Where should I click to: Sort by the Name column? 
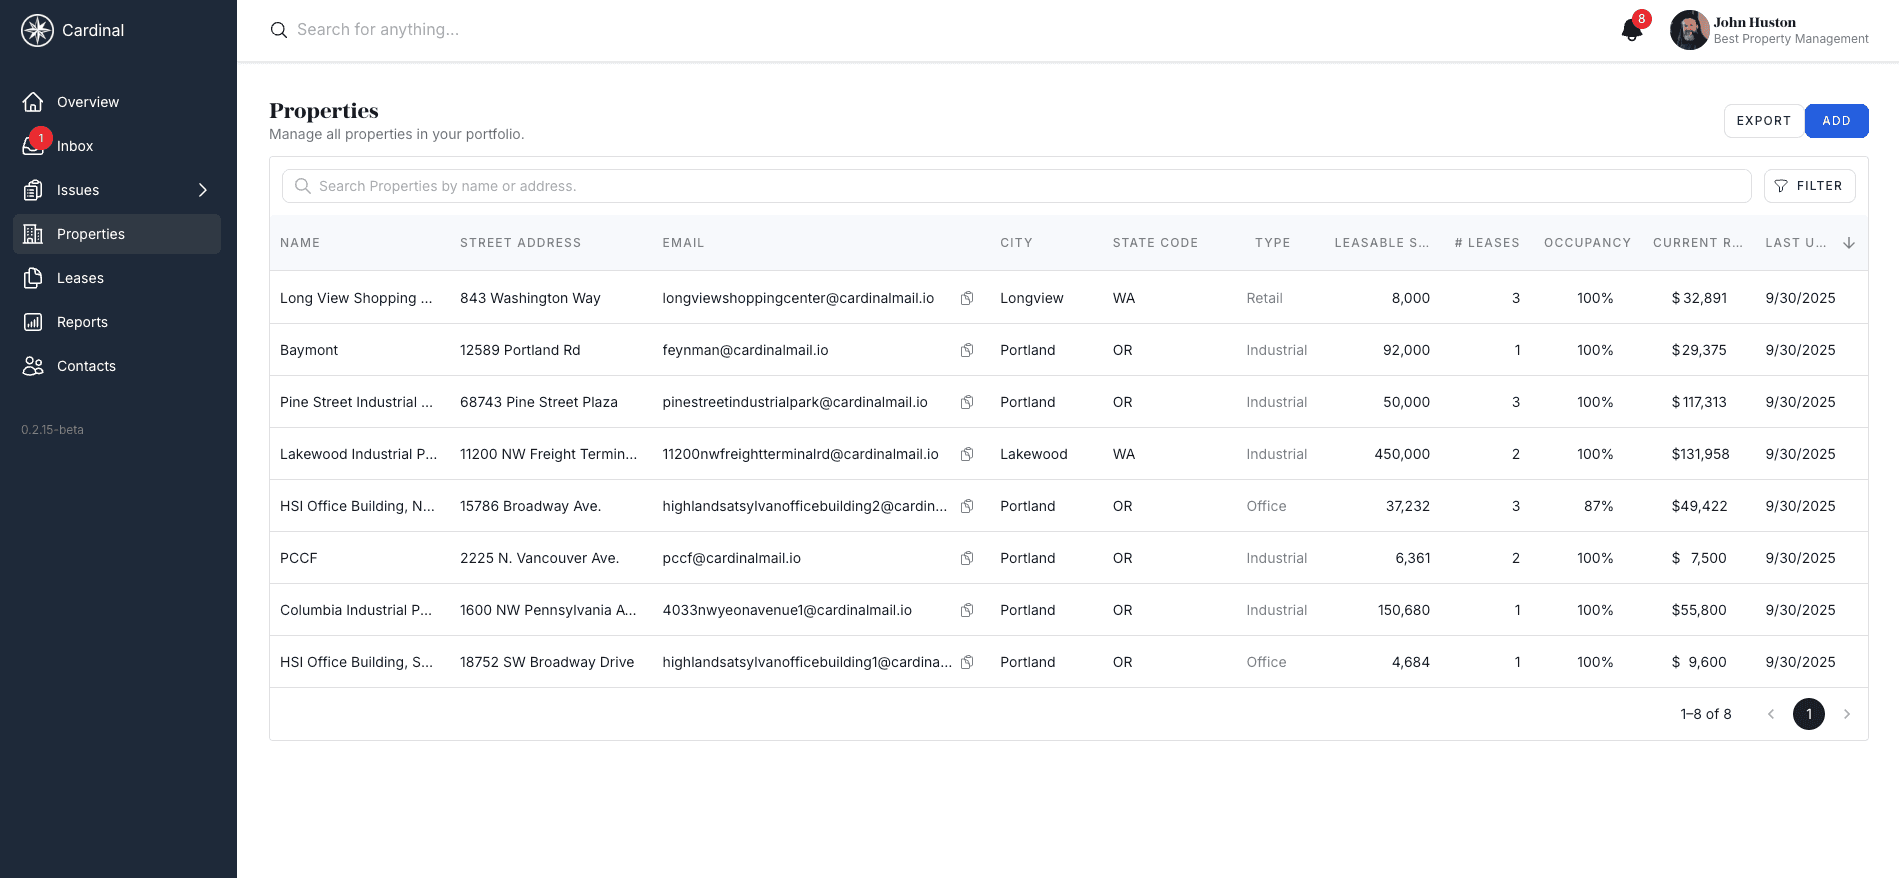coord(300,243)
